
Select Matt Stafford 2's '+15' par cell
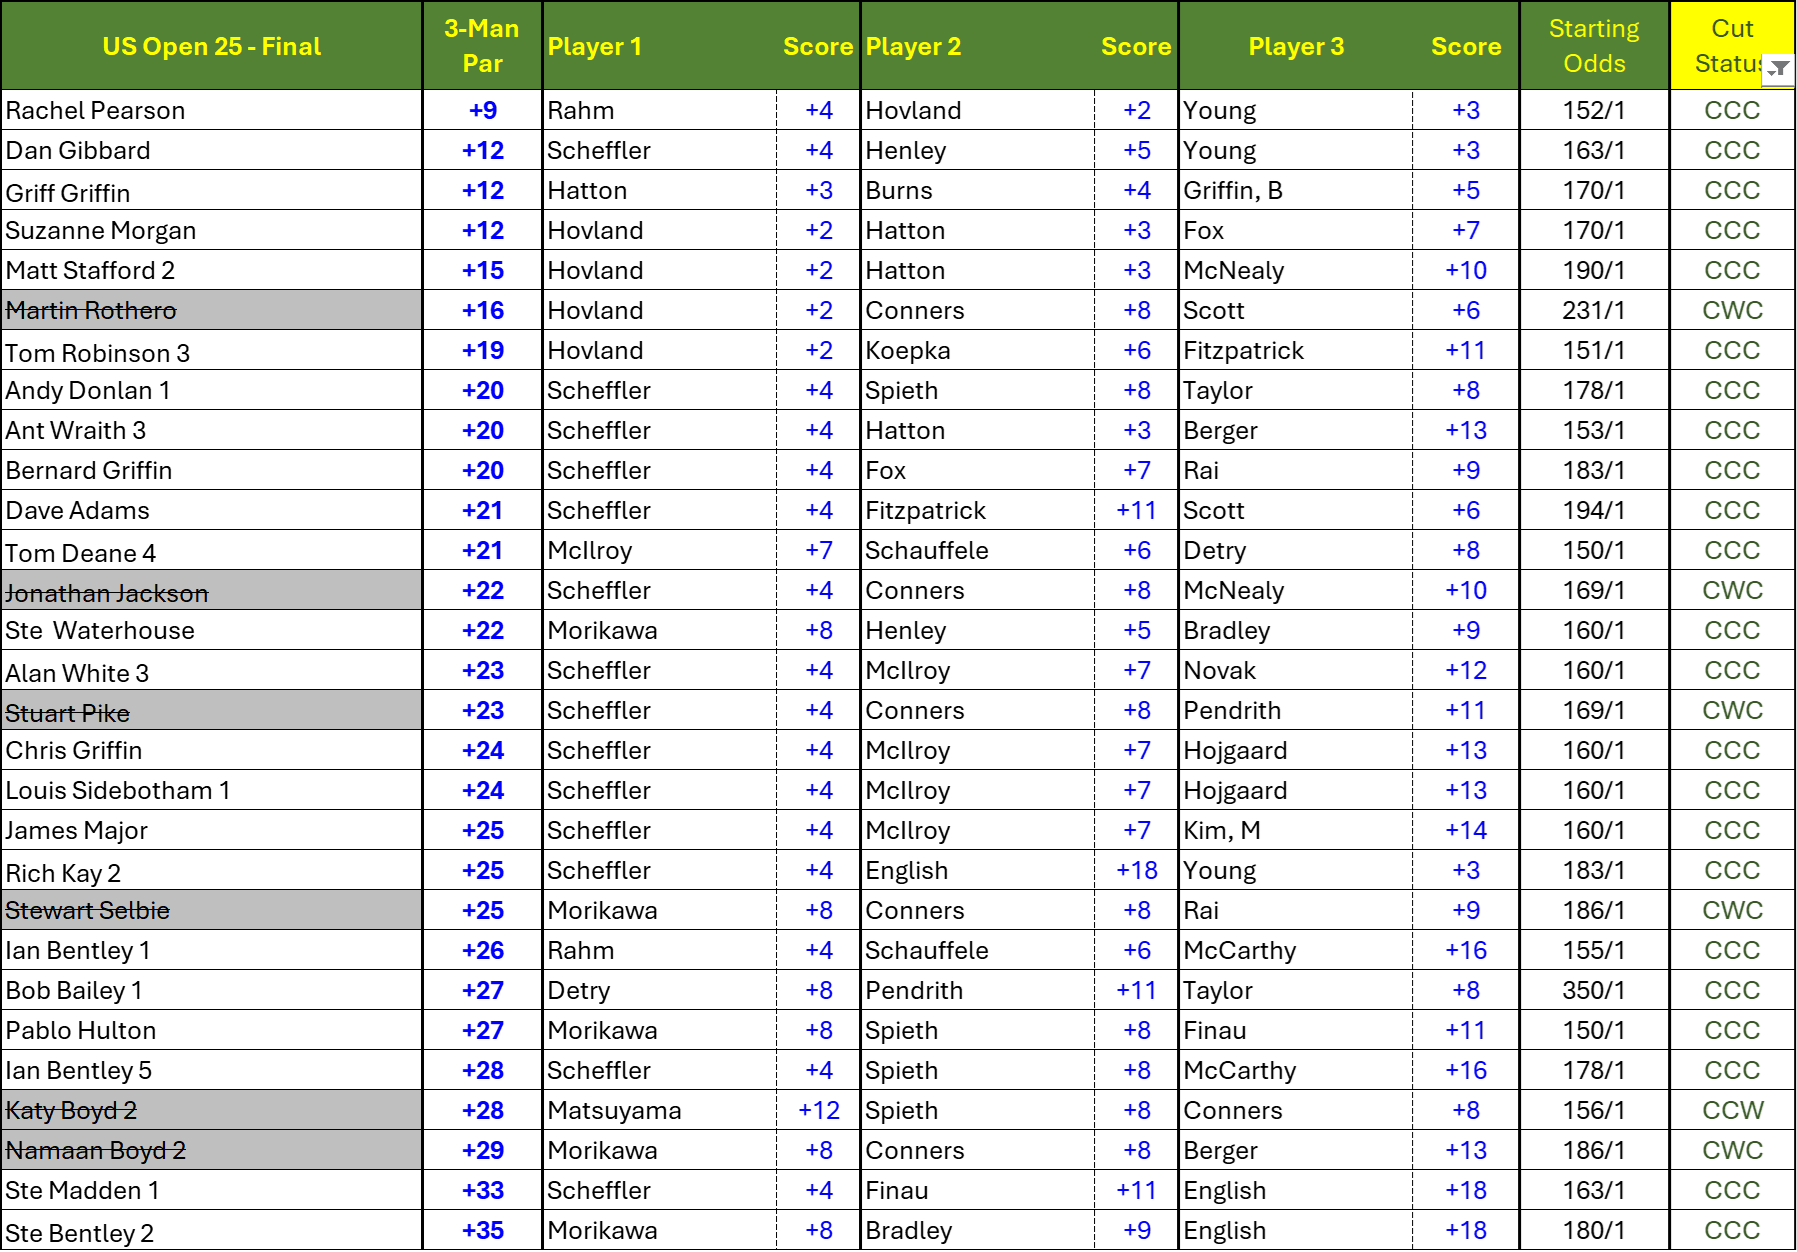pyautogui.click(x=482, y=270)
